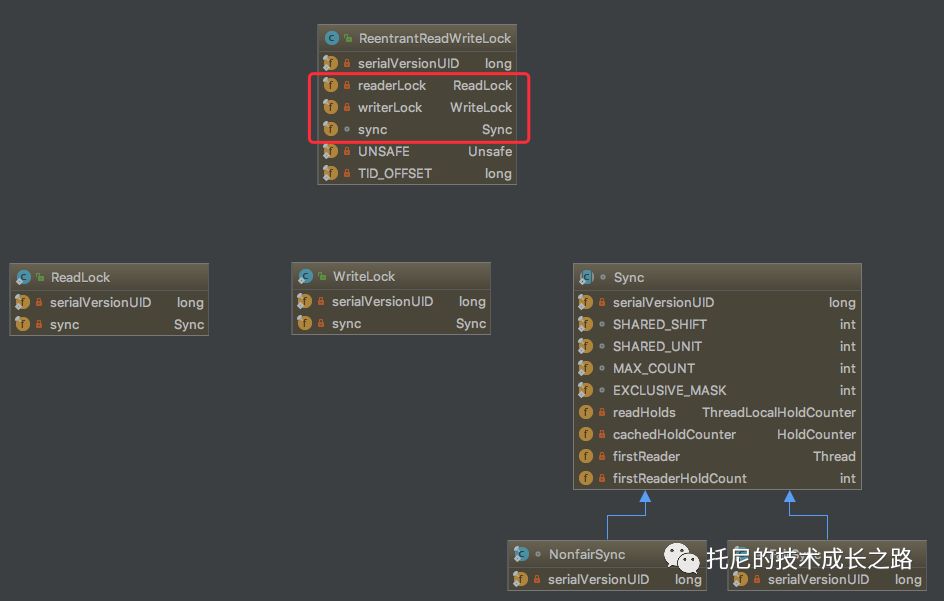Image resolution: width=944 pixels, height=601 pixels.
Task: Click the field icon of firstReader
Action: [585, 456]
